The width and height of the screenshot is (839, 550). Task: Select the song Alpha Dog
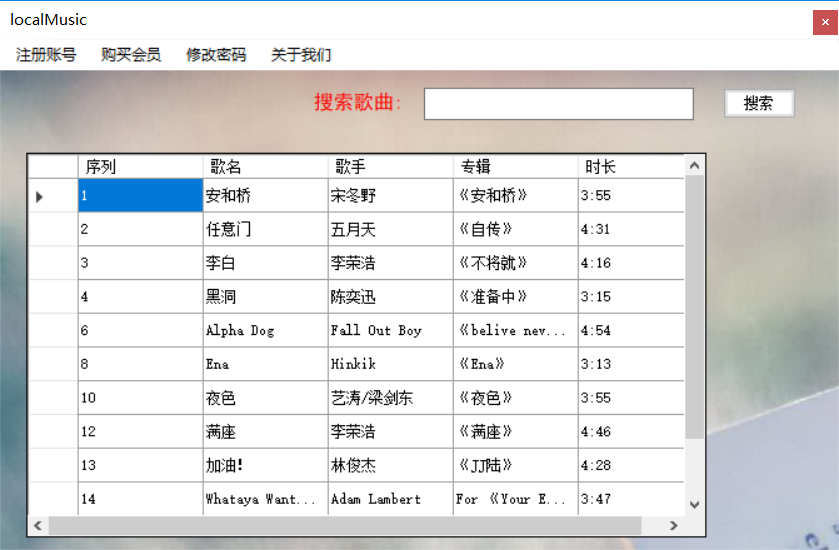click(x=266, y=331)
